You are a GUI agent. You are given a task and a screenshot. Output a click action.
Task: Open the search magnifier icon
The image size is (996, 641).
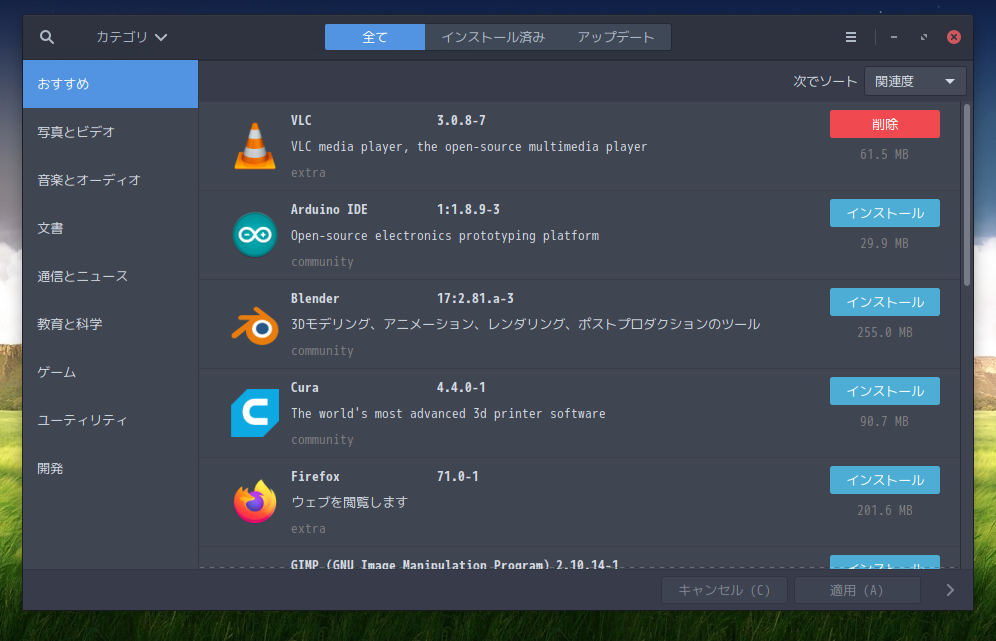pyautogui.click(x=46, y=37)
